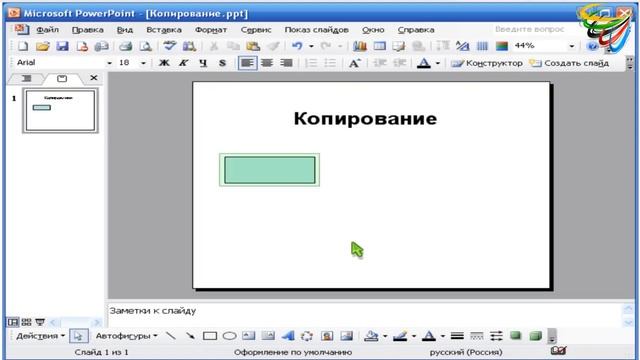This screenshot has height=360, width=640.
Task: Open line color dropdown arrow
Action: (413, 336)
